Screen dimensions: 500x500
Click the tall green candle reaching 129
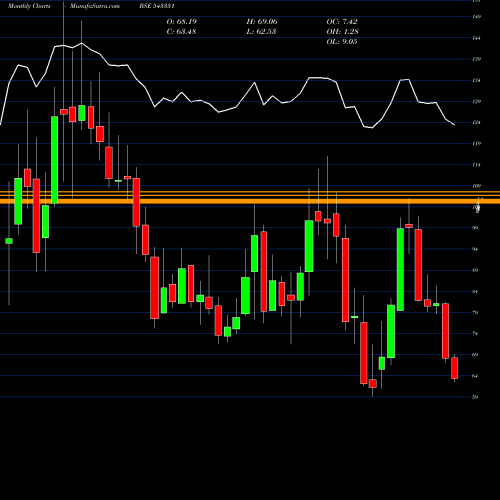click(x=54, y=160)
